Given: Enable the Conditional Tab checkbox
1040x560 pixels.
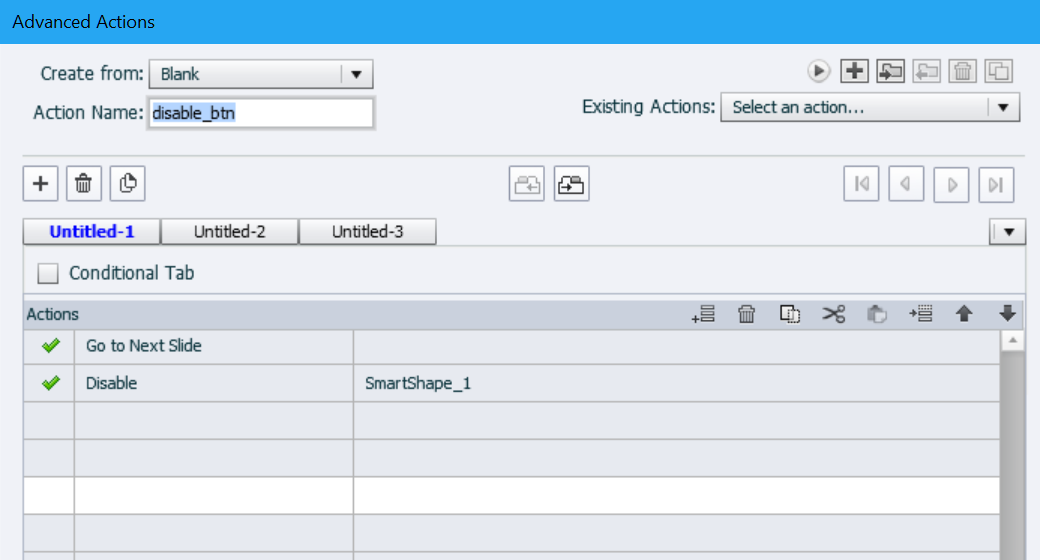Looking at the screenshot, I should coord(48,273).
